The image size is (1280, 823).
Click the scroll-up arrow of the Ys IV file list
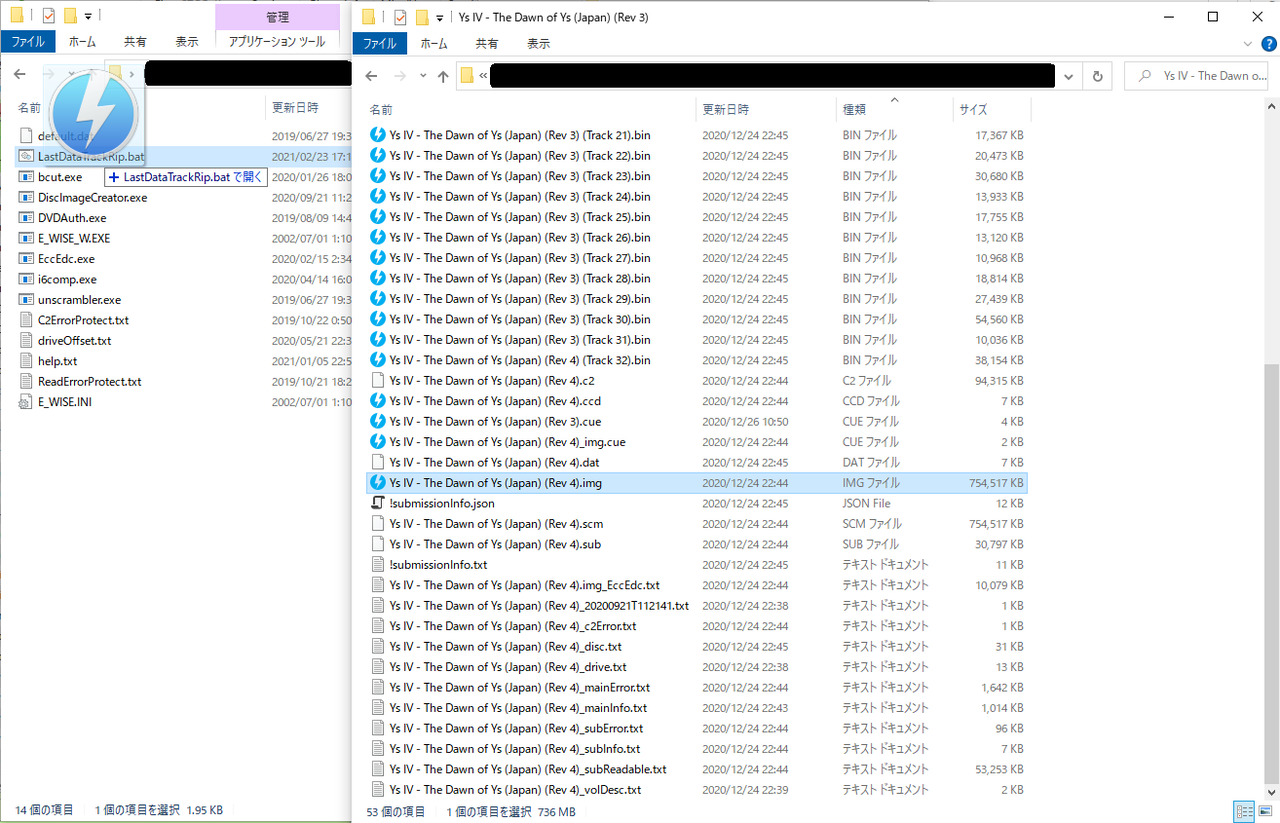click(1271, 106)
